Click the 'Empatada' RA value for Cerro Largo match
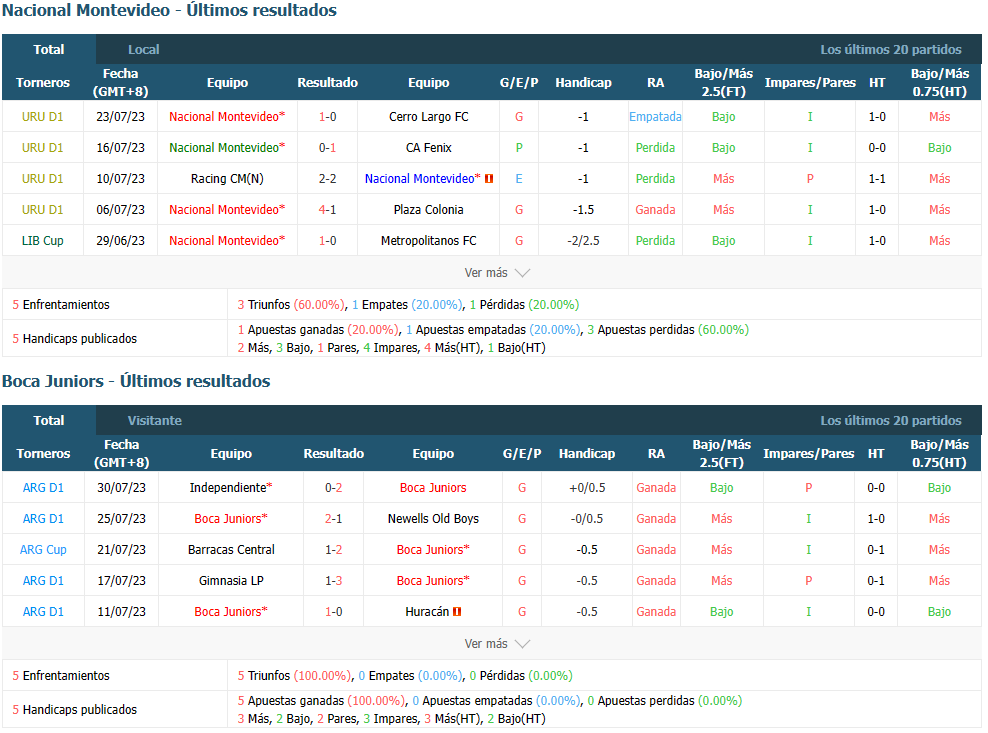This screenshot has height=733, width=988. tap(655, 117)
